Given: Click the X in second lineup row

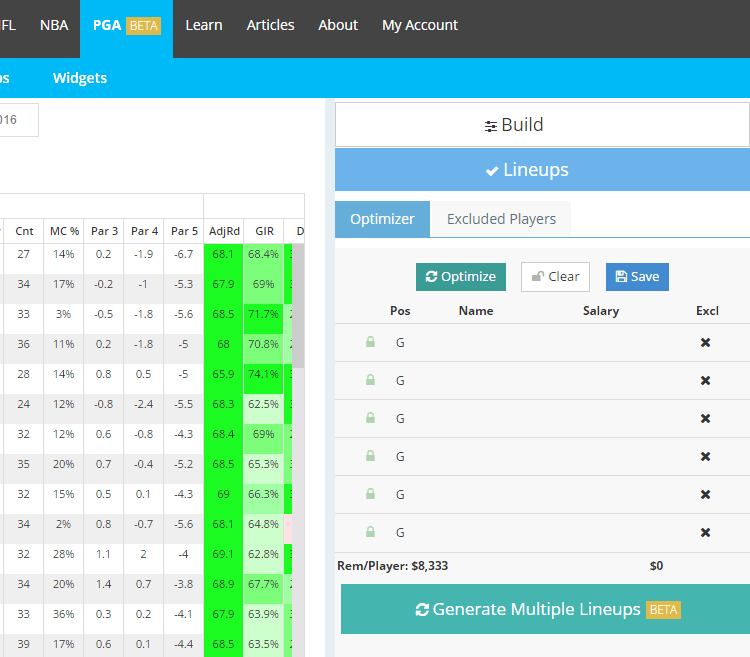Looking at the screenshot, I should (x=705, y=380).
